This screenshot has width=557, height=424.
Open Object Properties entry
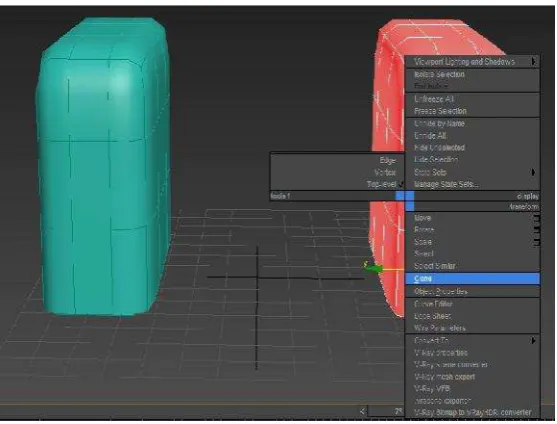tap(441, 292)
